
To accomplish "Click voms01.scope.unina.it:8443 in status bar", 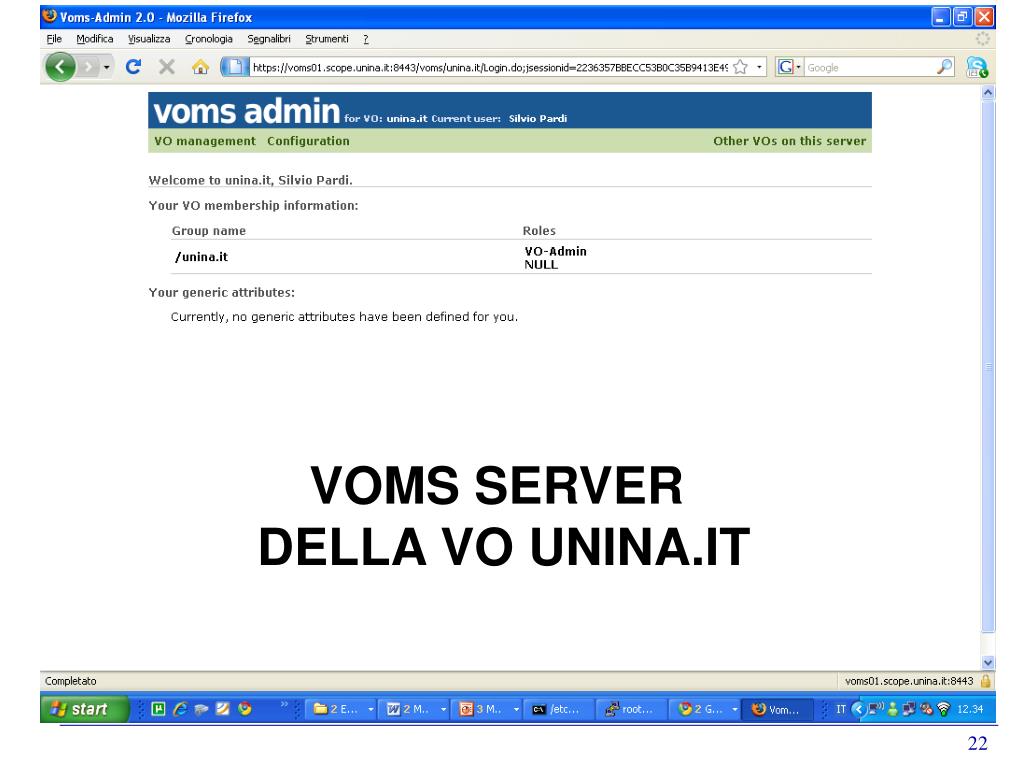I will pyautogui.click(x=908, y=681).
